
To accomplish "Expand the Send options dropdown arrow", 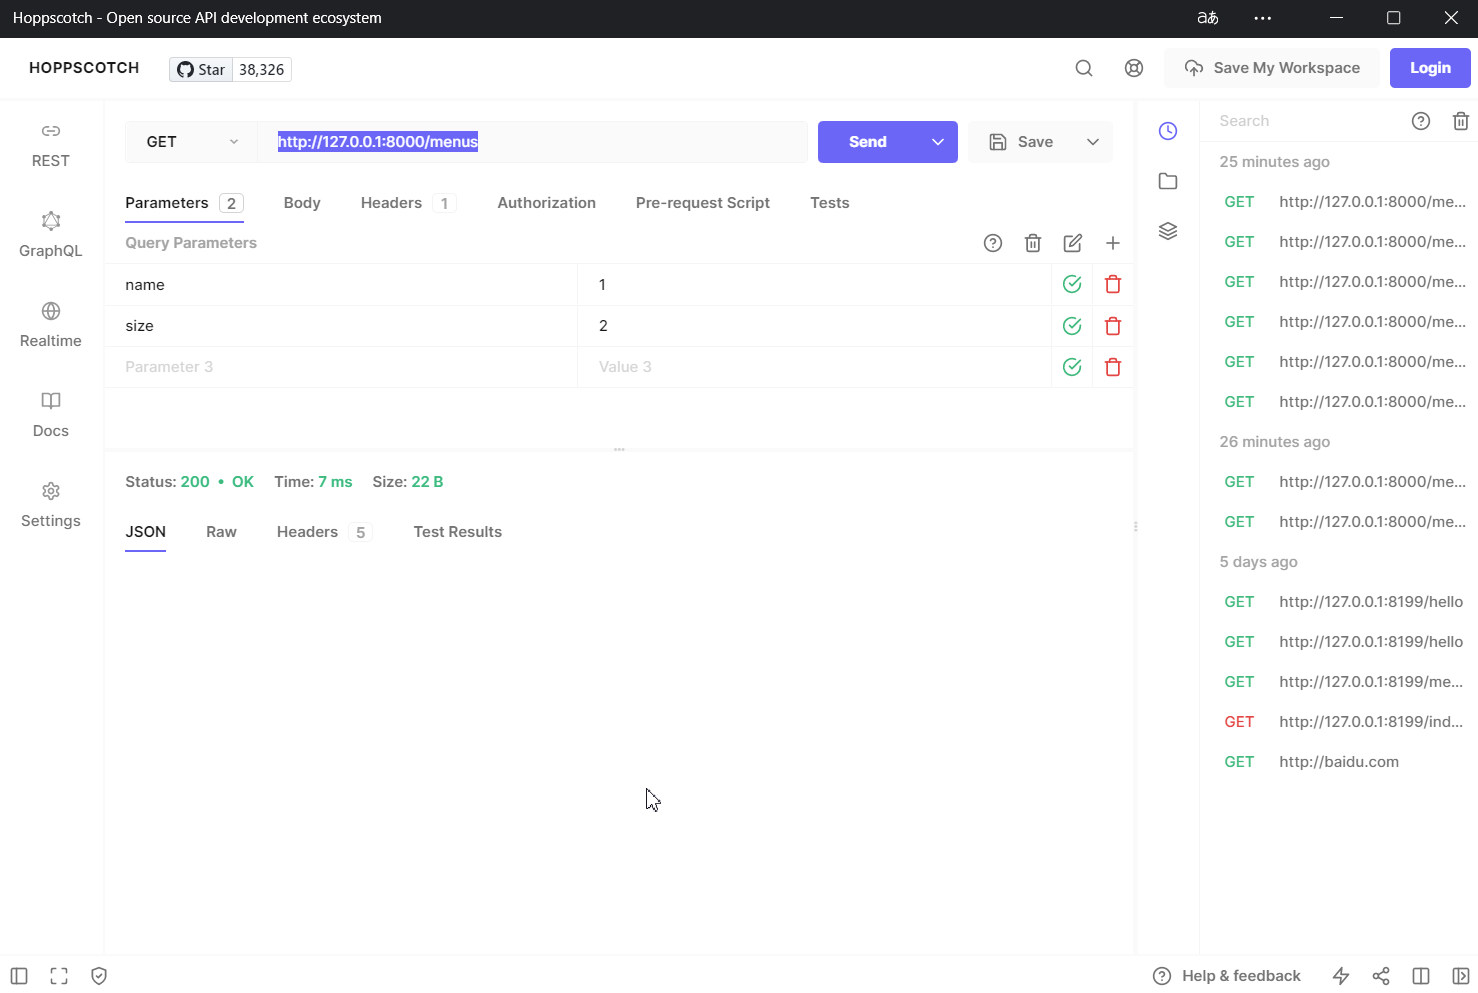I will pyautogui.click(x=938, y=142).
